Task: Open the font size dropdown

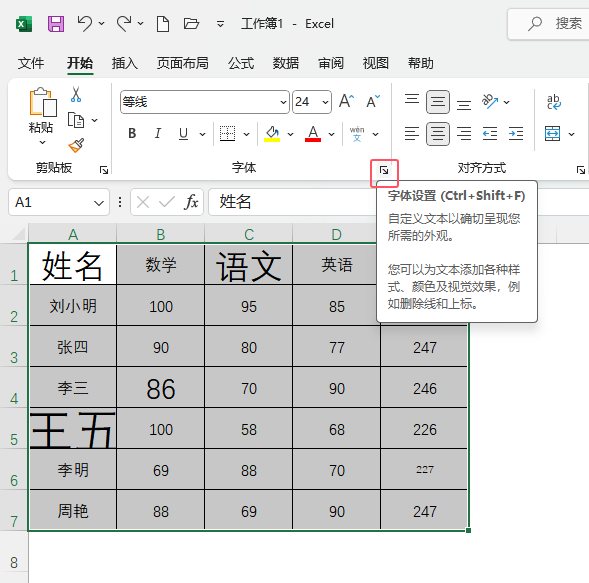Action: pos(325,102)
